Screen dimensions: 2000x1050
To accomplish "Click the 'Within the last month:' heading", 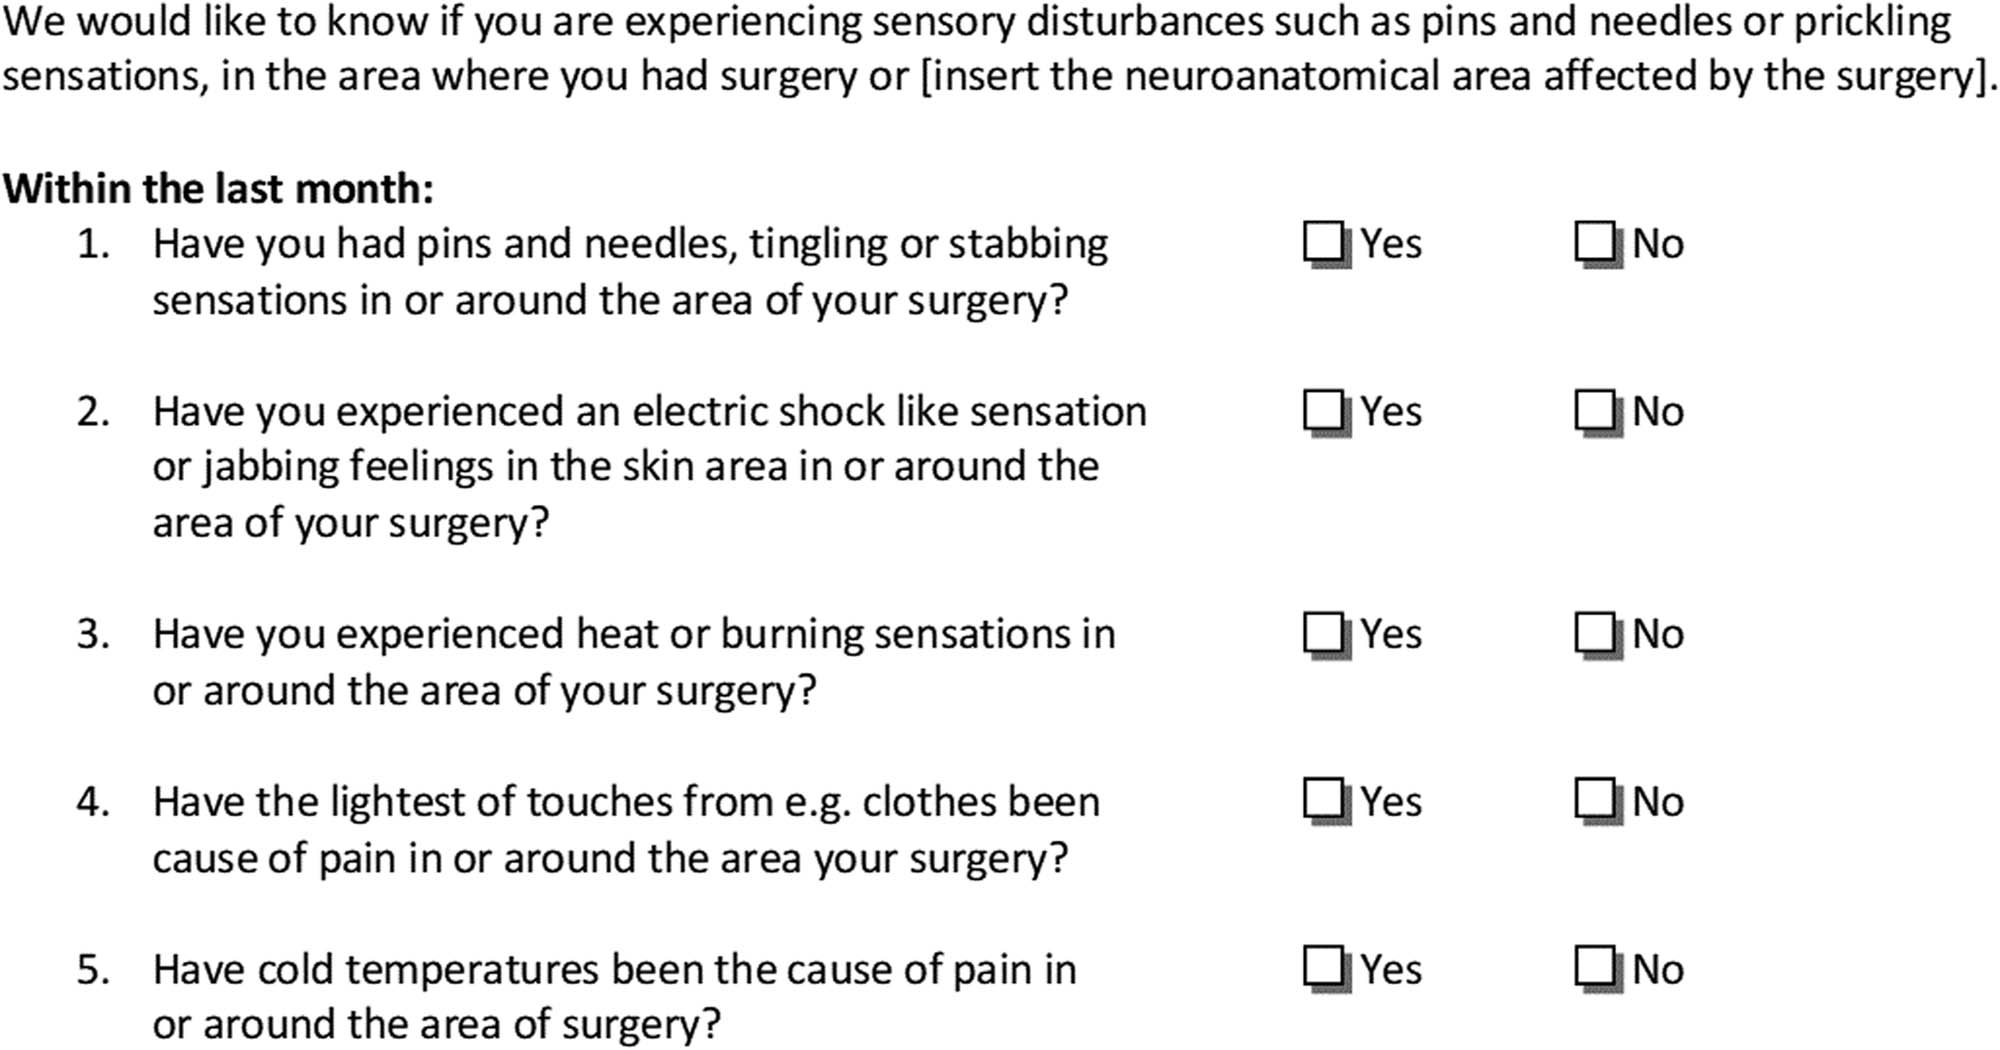I will tap(218, 189).
